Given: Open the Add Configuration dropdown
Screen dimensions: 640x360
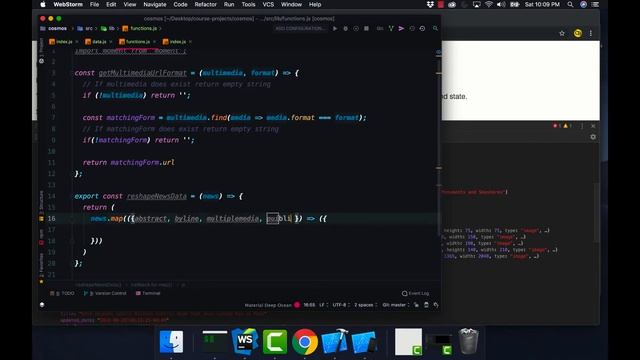Looking at the screenshot, I should 301,29.
